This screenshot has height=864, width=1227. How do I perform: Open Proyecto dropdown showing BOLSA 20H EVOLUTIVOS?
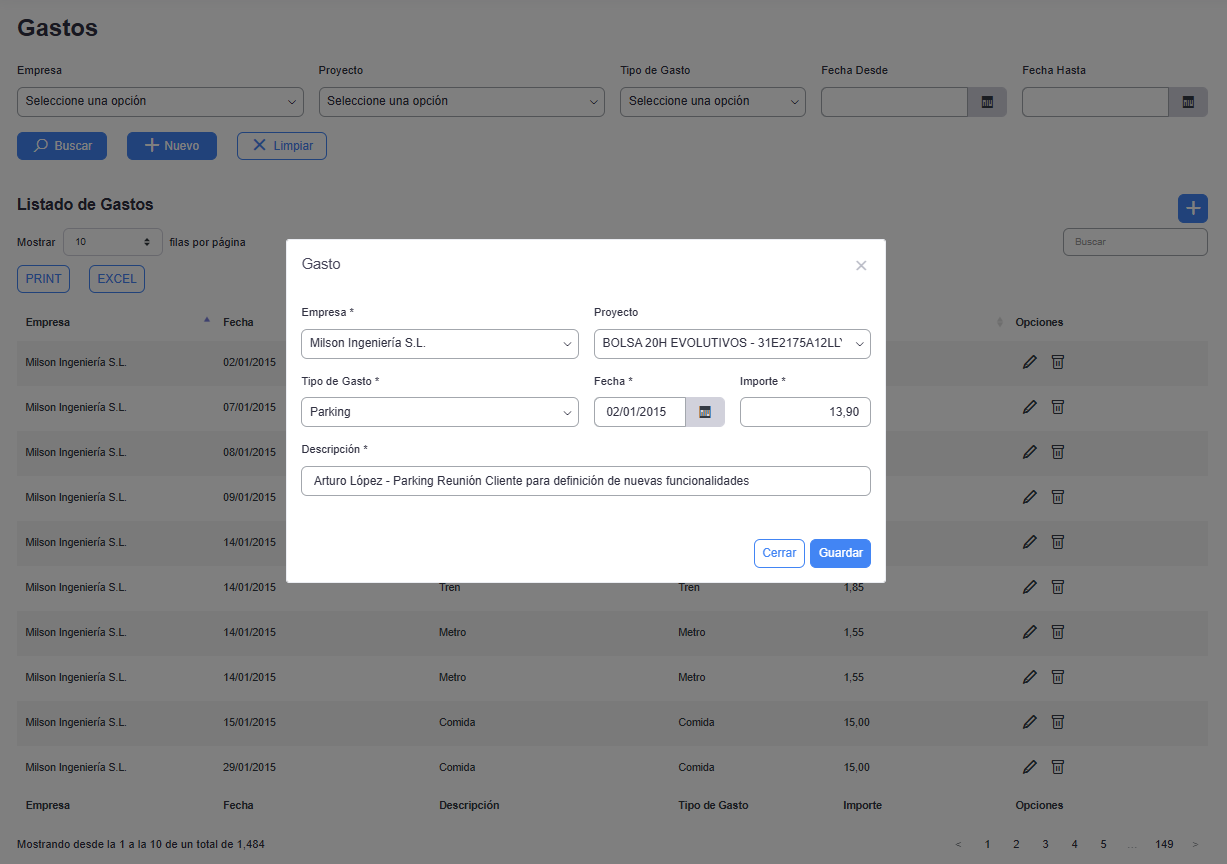[731, 344]
